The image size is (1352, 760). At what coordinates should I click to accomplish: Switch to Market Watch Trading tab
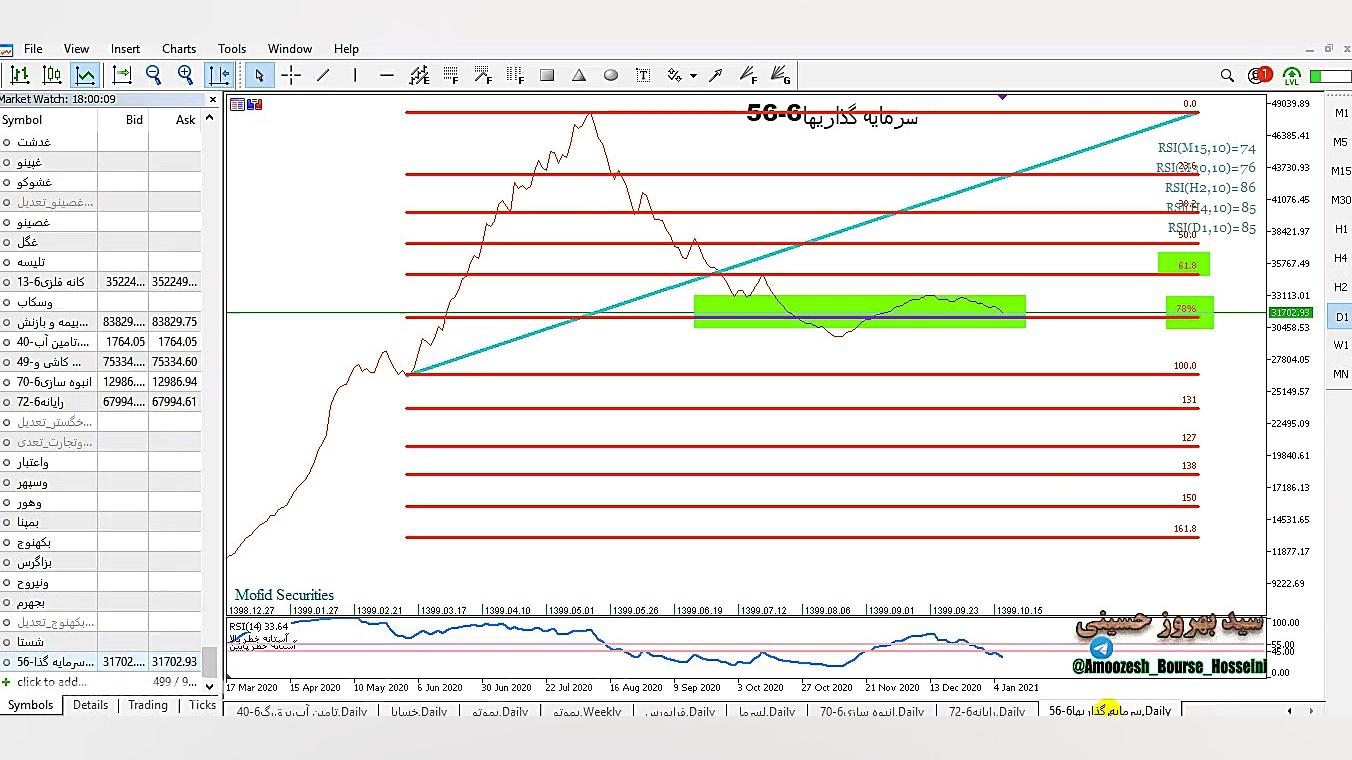tap(148, 705)
